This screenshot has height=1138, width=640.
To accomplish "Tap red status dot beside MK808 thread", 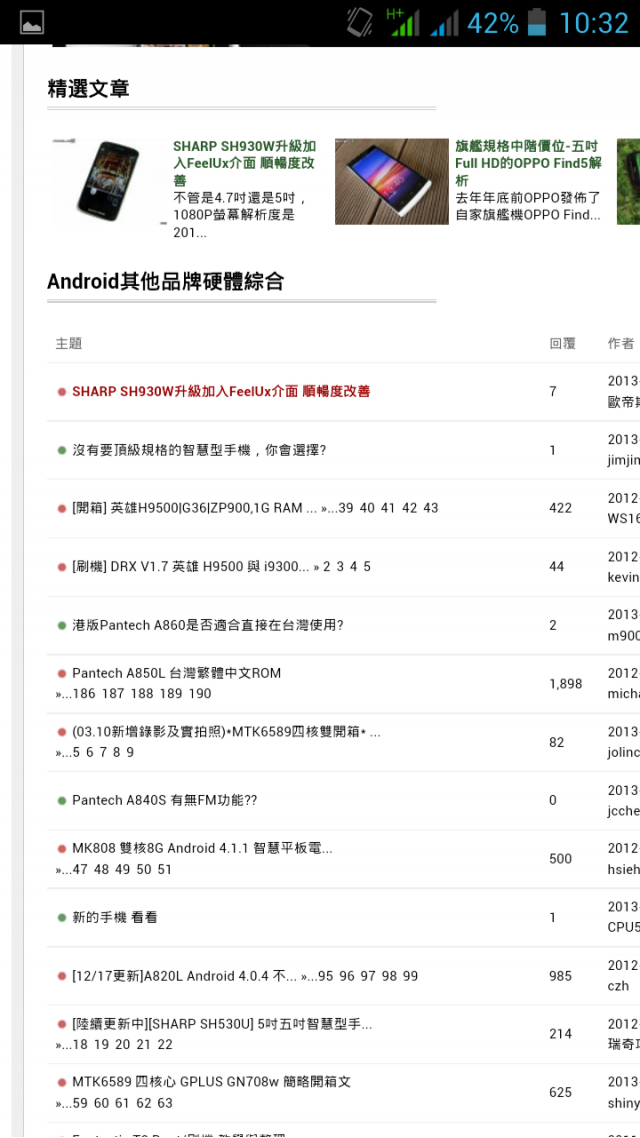I will [62, 848].
